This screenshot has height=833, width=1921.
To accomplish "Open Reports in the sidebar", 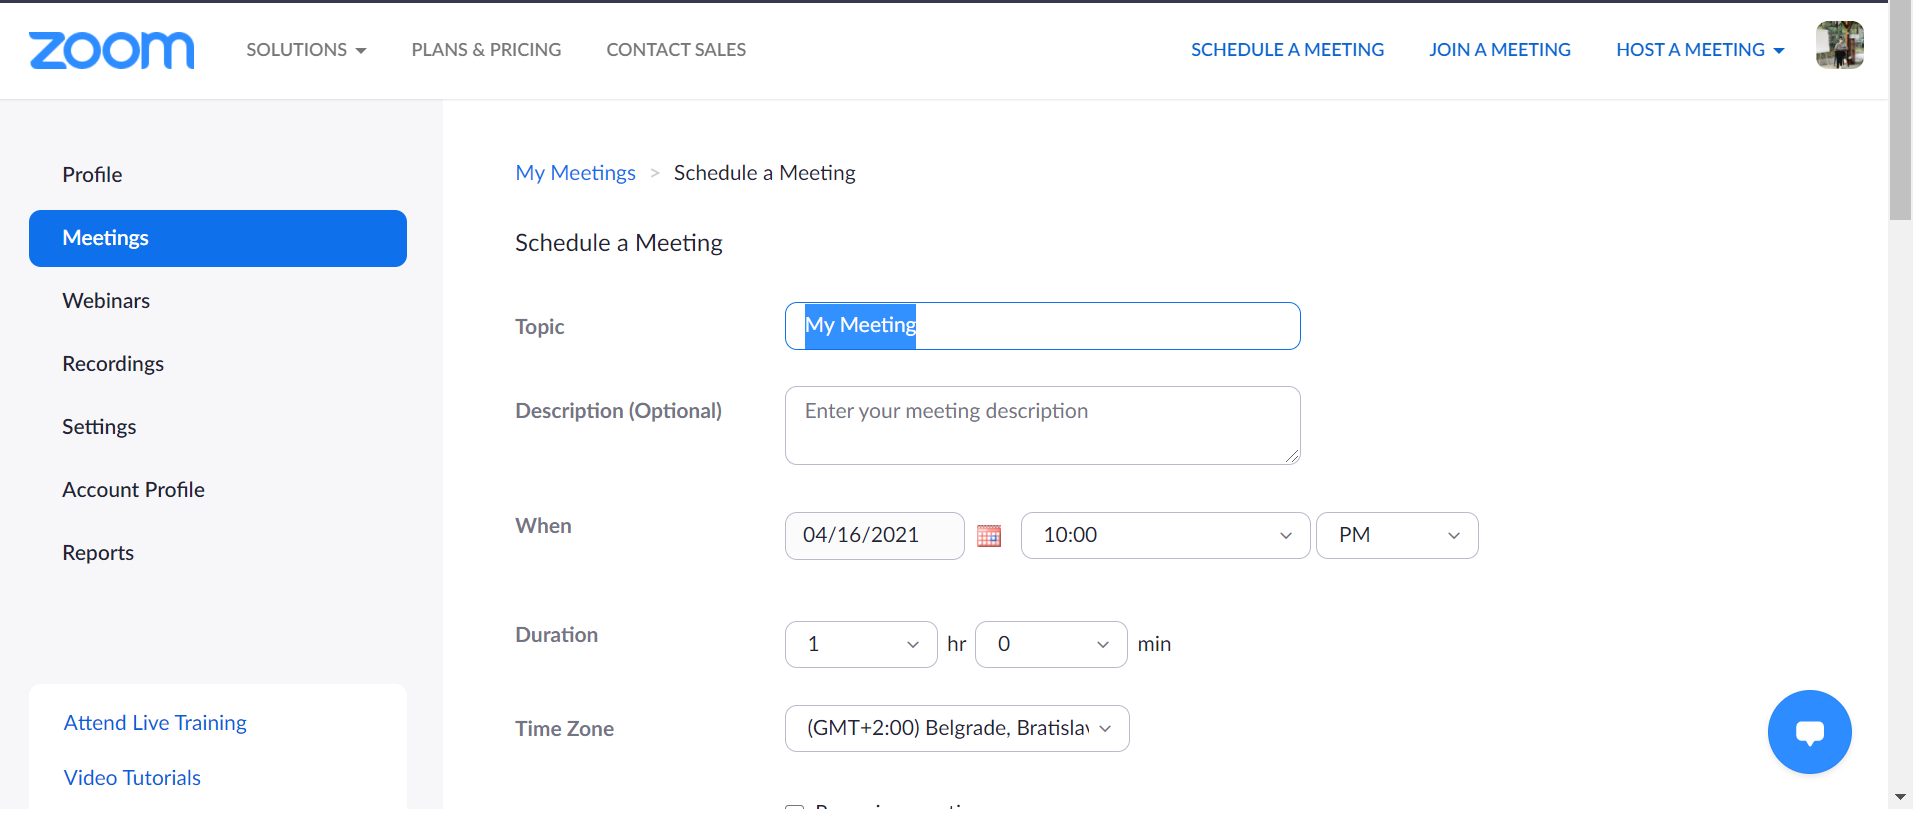I will coord(98,553).
